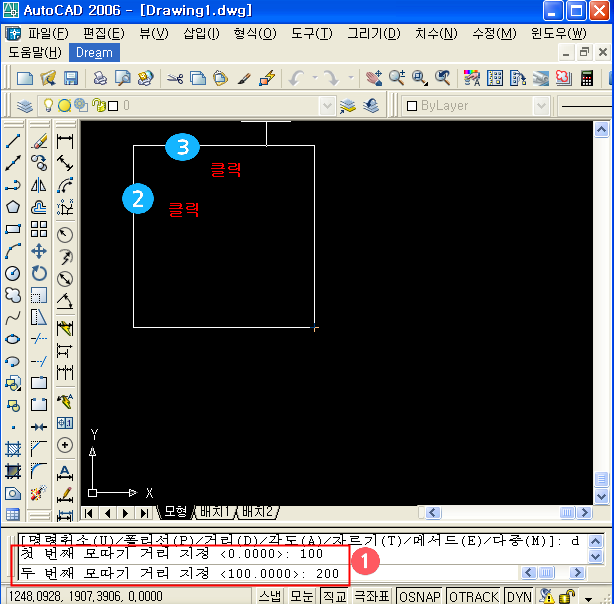The image size is (614, 604).
Task: Select the Chamfer tool
Action: (39, 448)
